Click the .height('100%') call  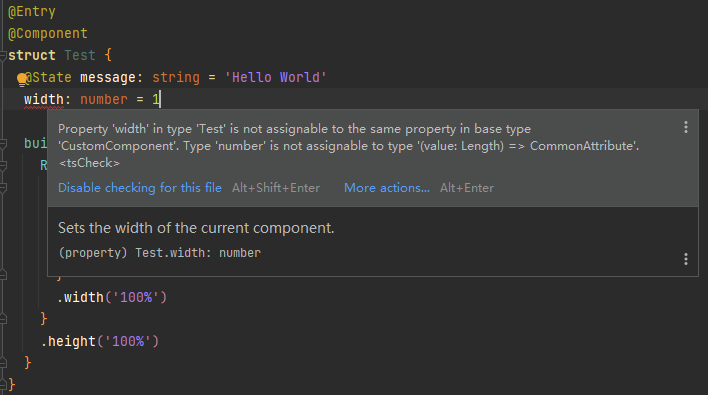point(100,341)
